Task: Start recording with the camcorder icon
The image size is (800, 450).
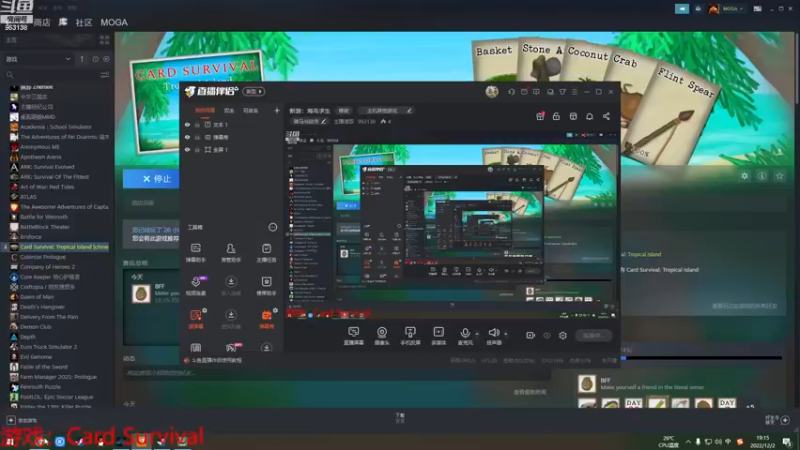Action: pos(531,335)
